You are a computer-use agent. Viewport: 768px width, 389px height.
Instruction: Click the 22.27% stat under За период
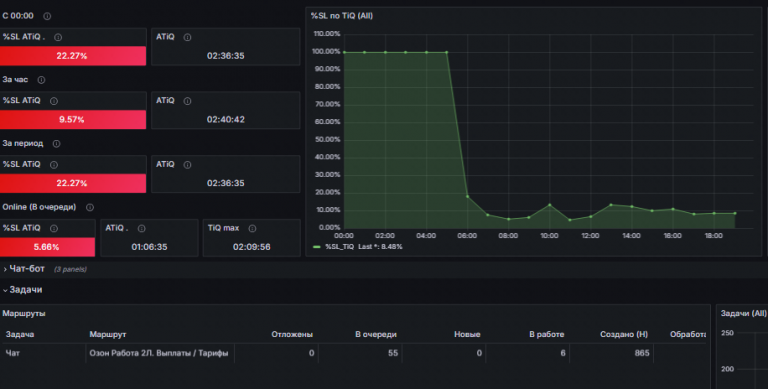[x=72, y=183]
